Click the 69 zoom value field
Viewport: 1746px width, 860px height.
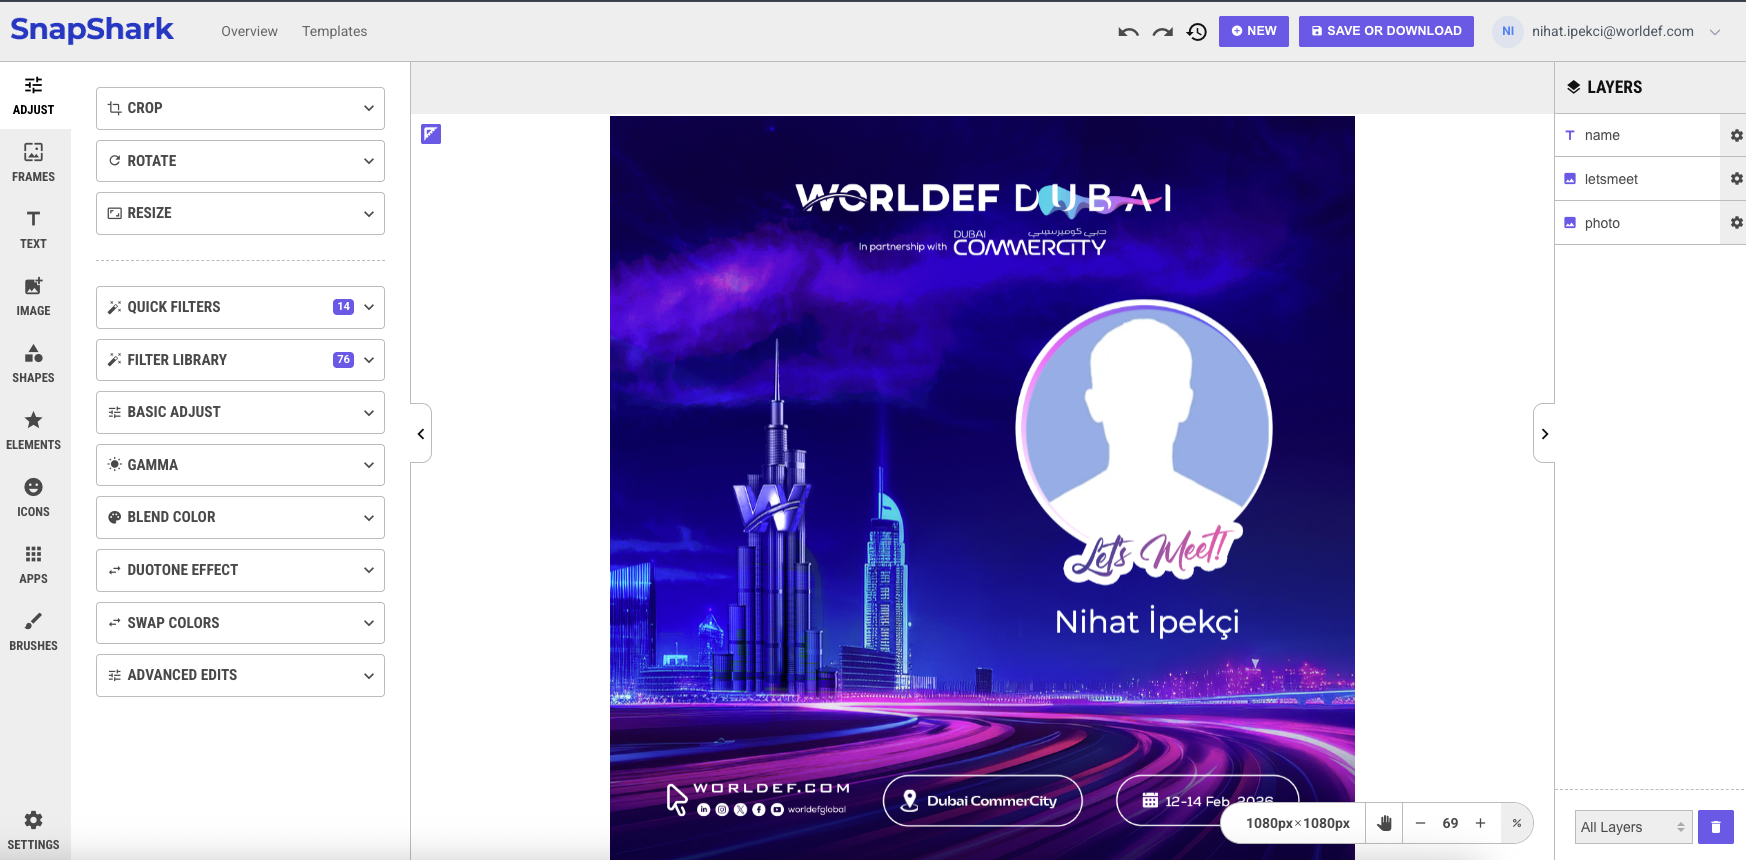pyautogui.click(x=1450, y=823)
